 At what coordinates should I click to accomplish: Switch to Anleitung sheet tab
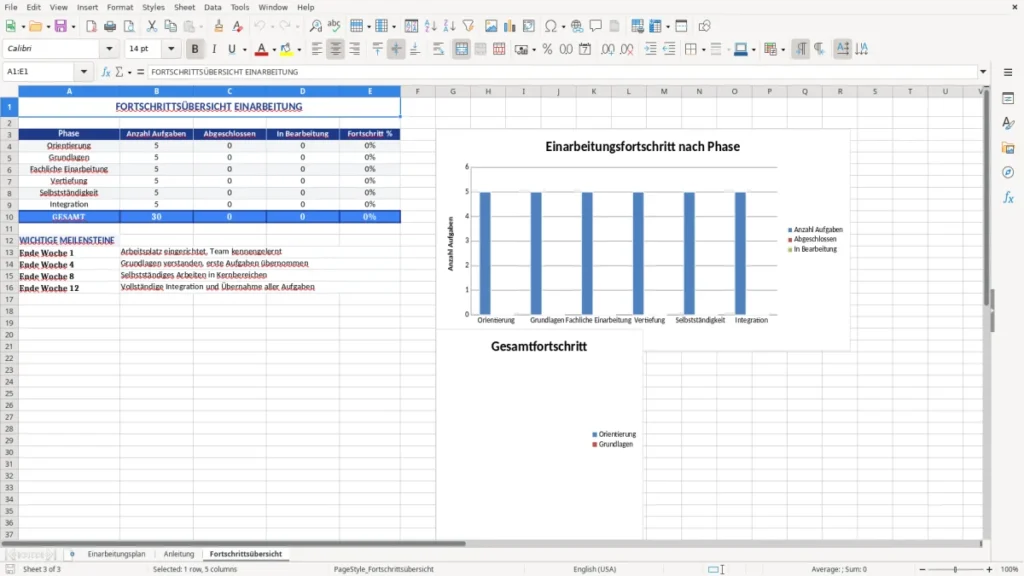pyautogui.click(x=179, y=554)
